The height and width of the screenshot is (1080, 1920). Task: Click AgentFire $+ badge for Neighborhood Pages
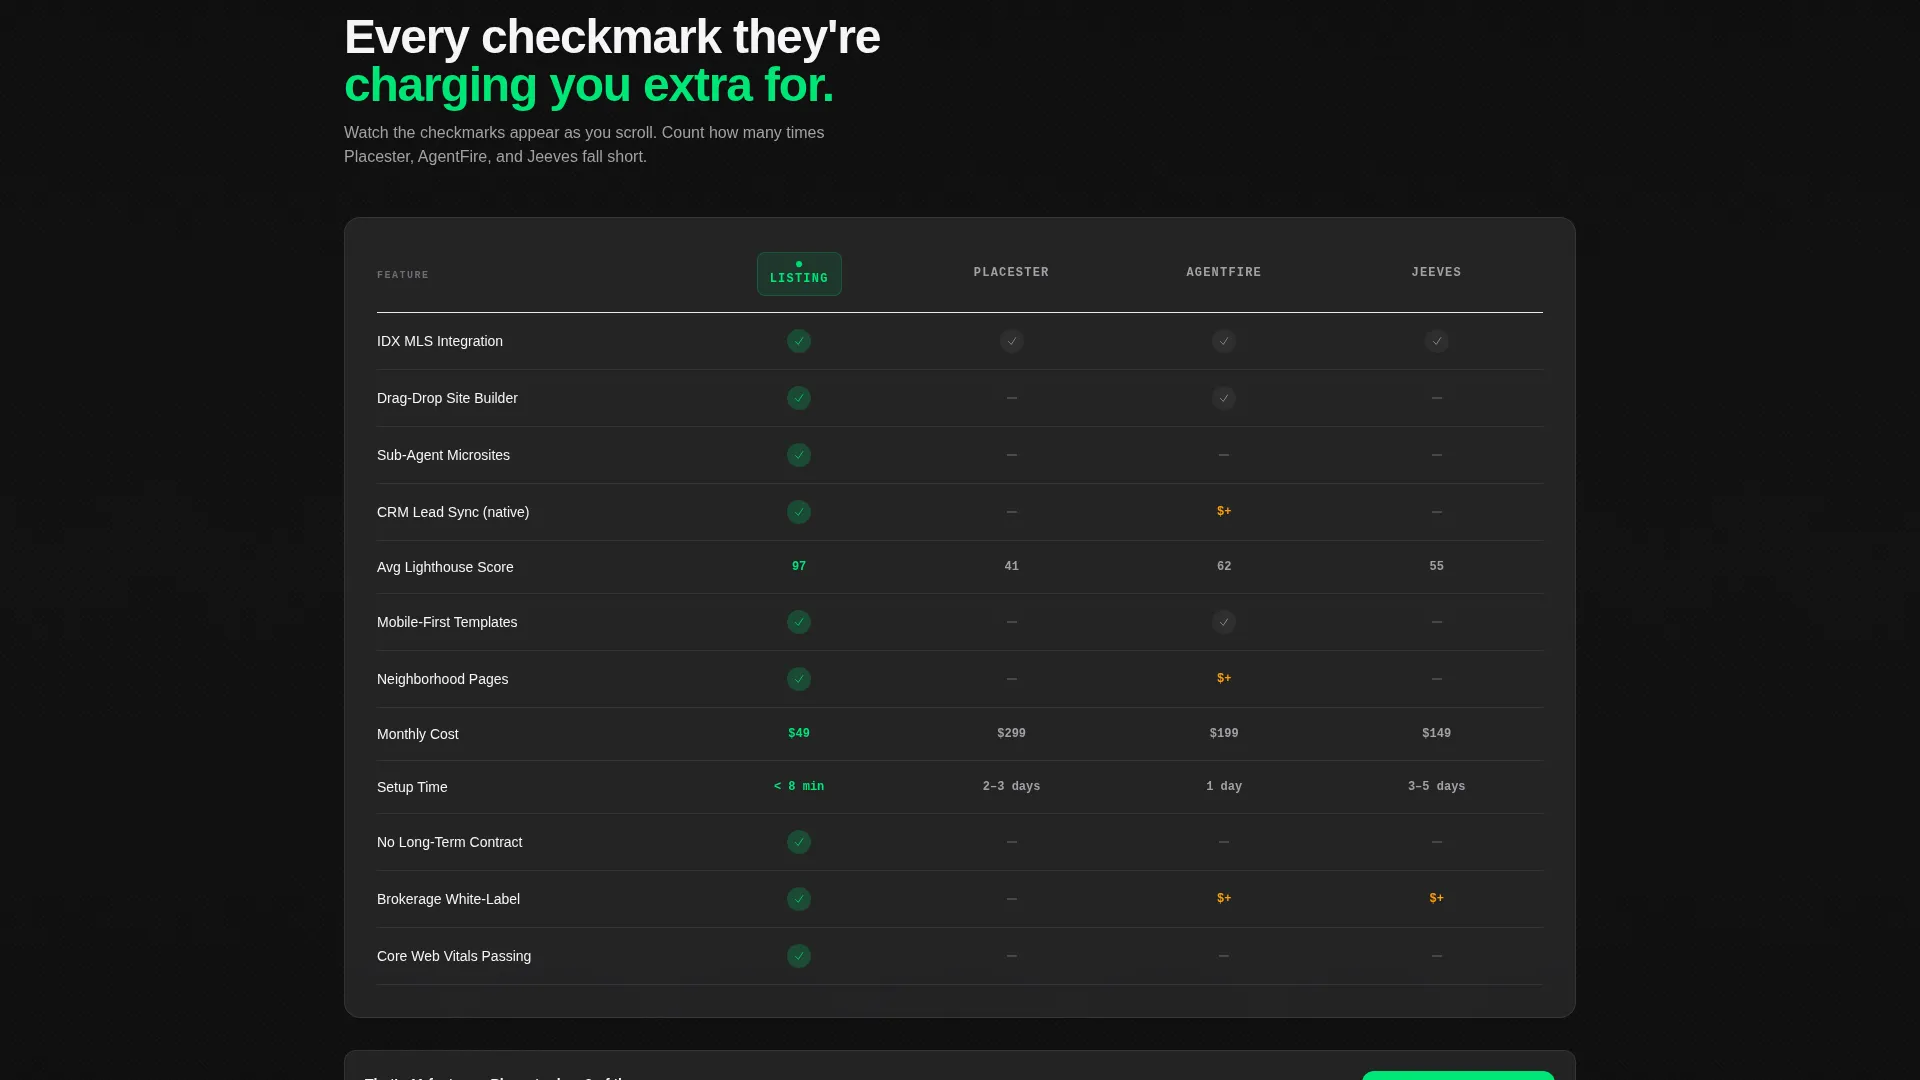(1224, 678)
